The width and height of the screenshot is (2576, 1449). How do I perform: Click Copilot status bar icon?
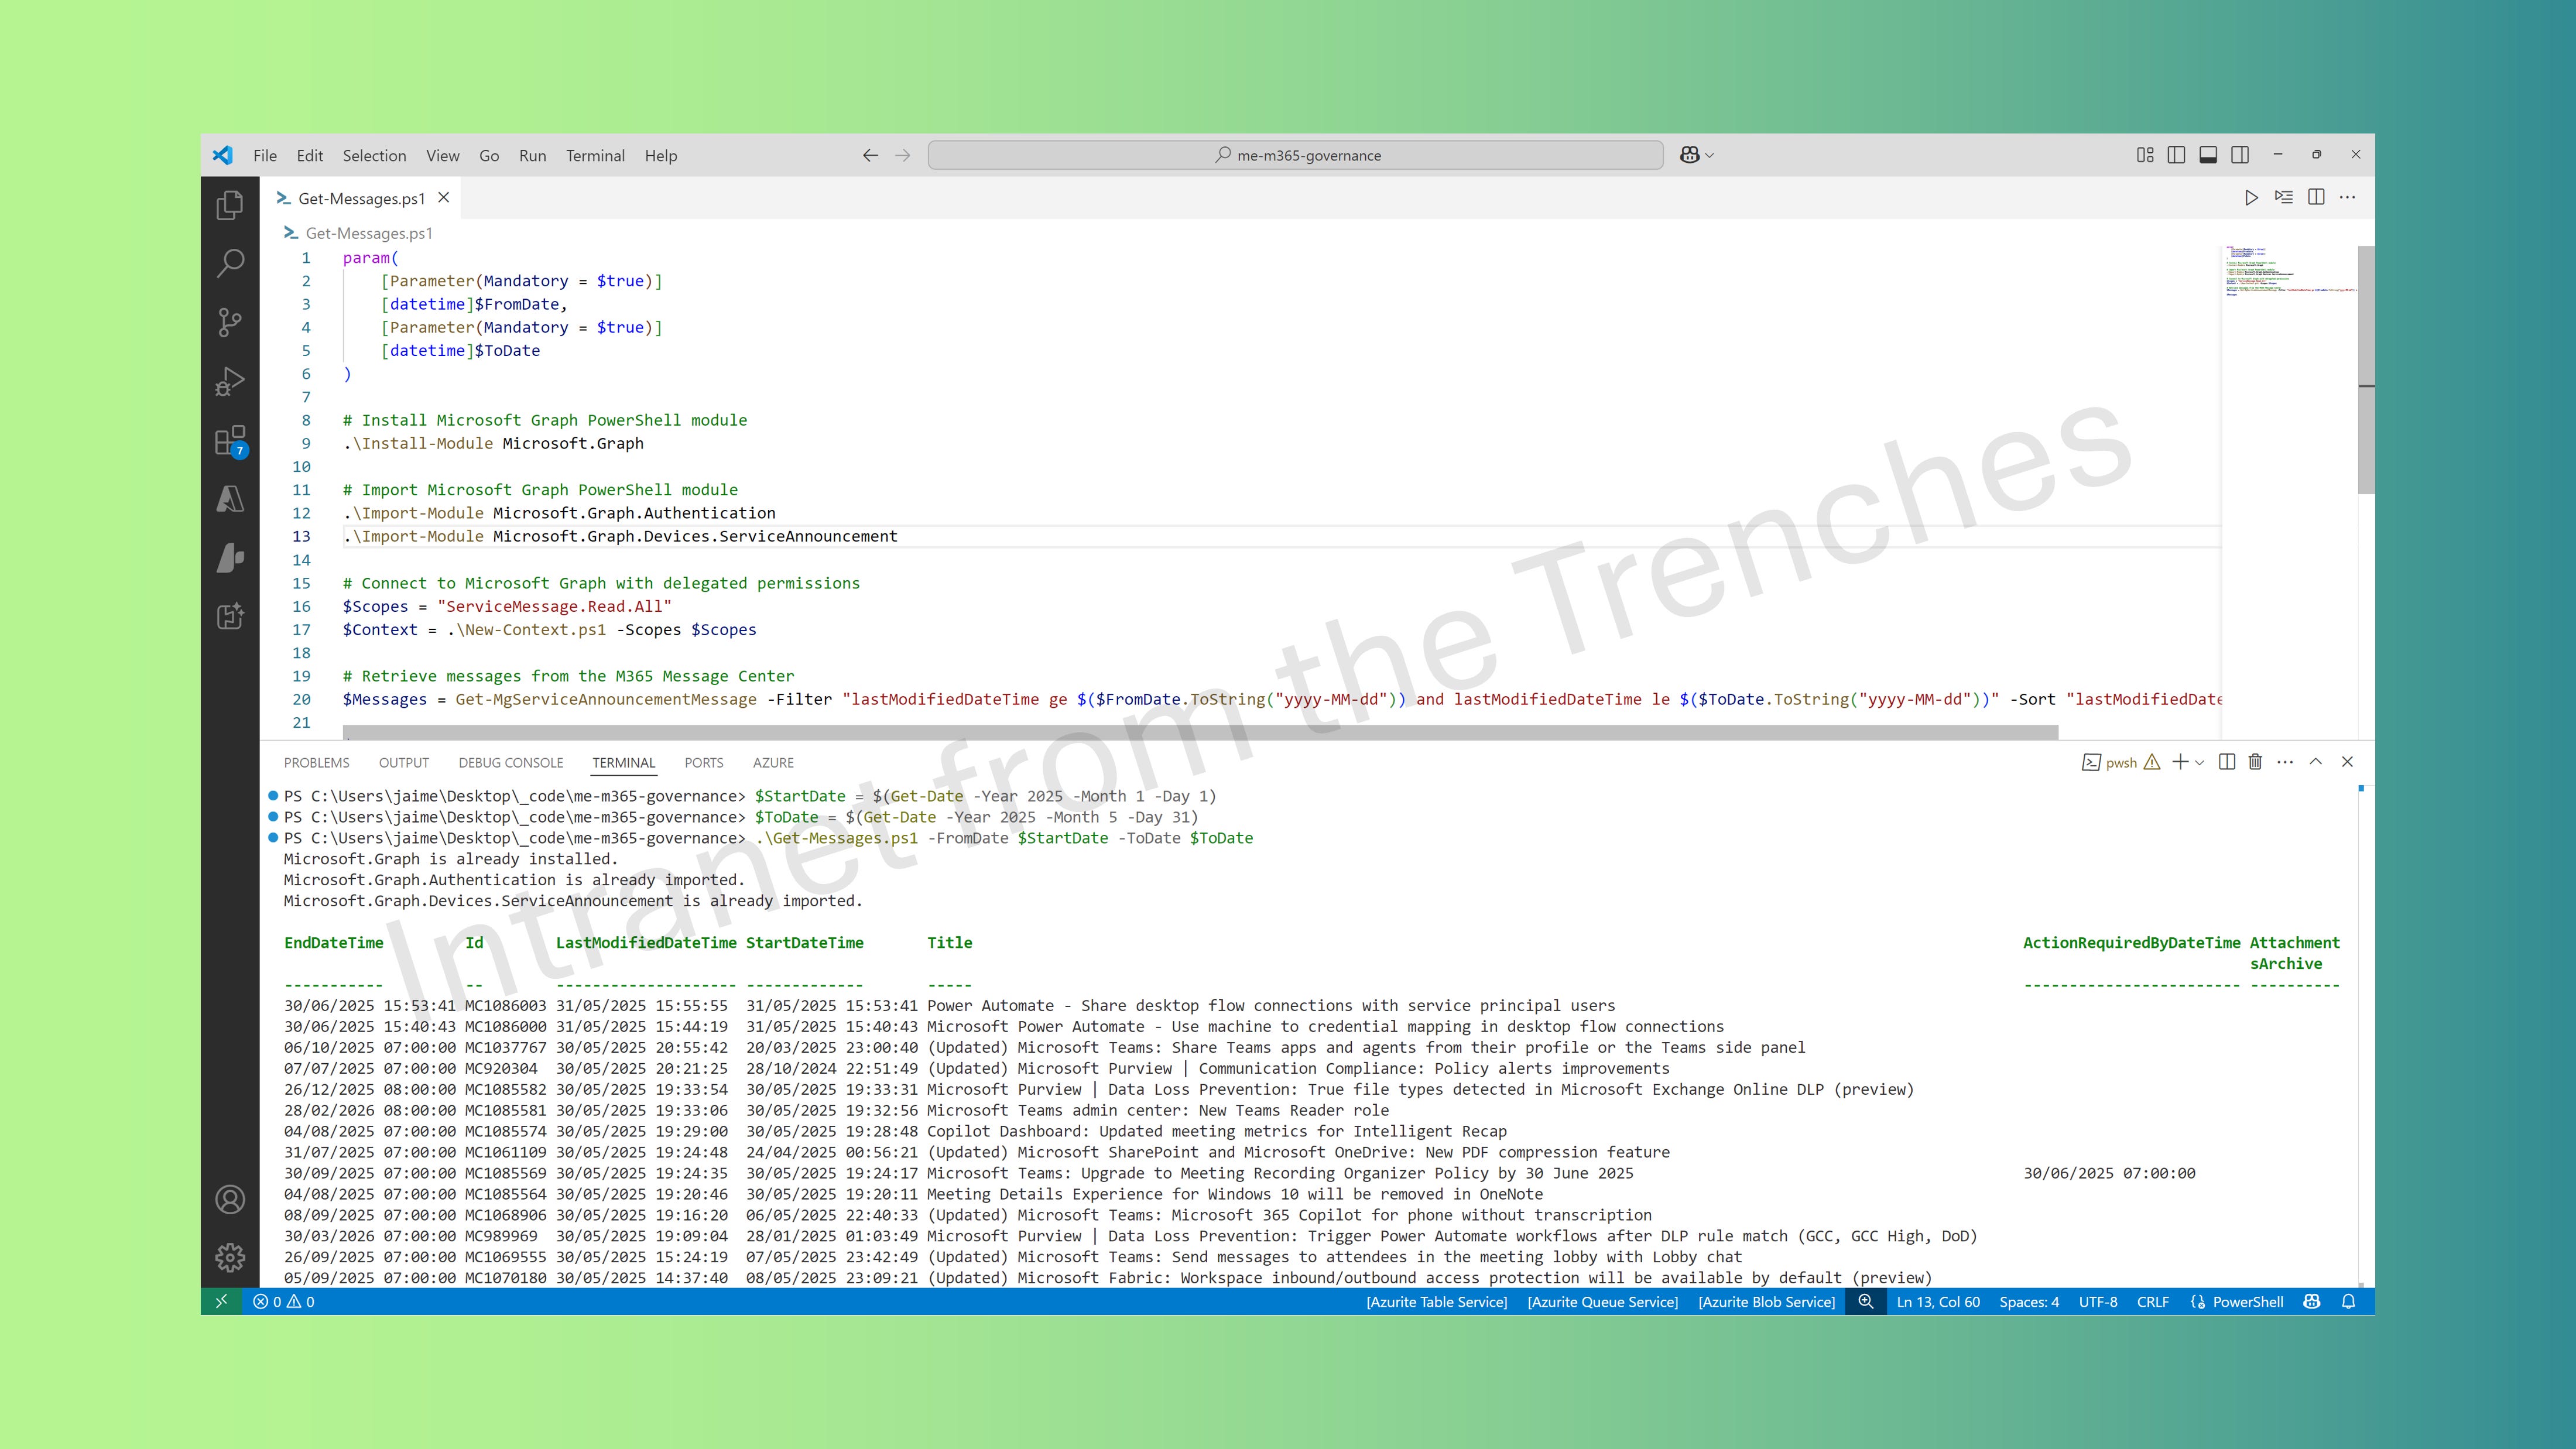[2311, 1301]
